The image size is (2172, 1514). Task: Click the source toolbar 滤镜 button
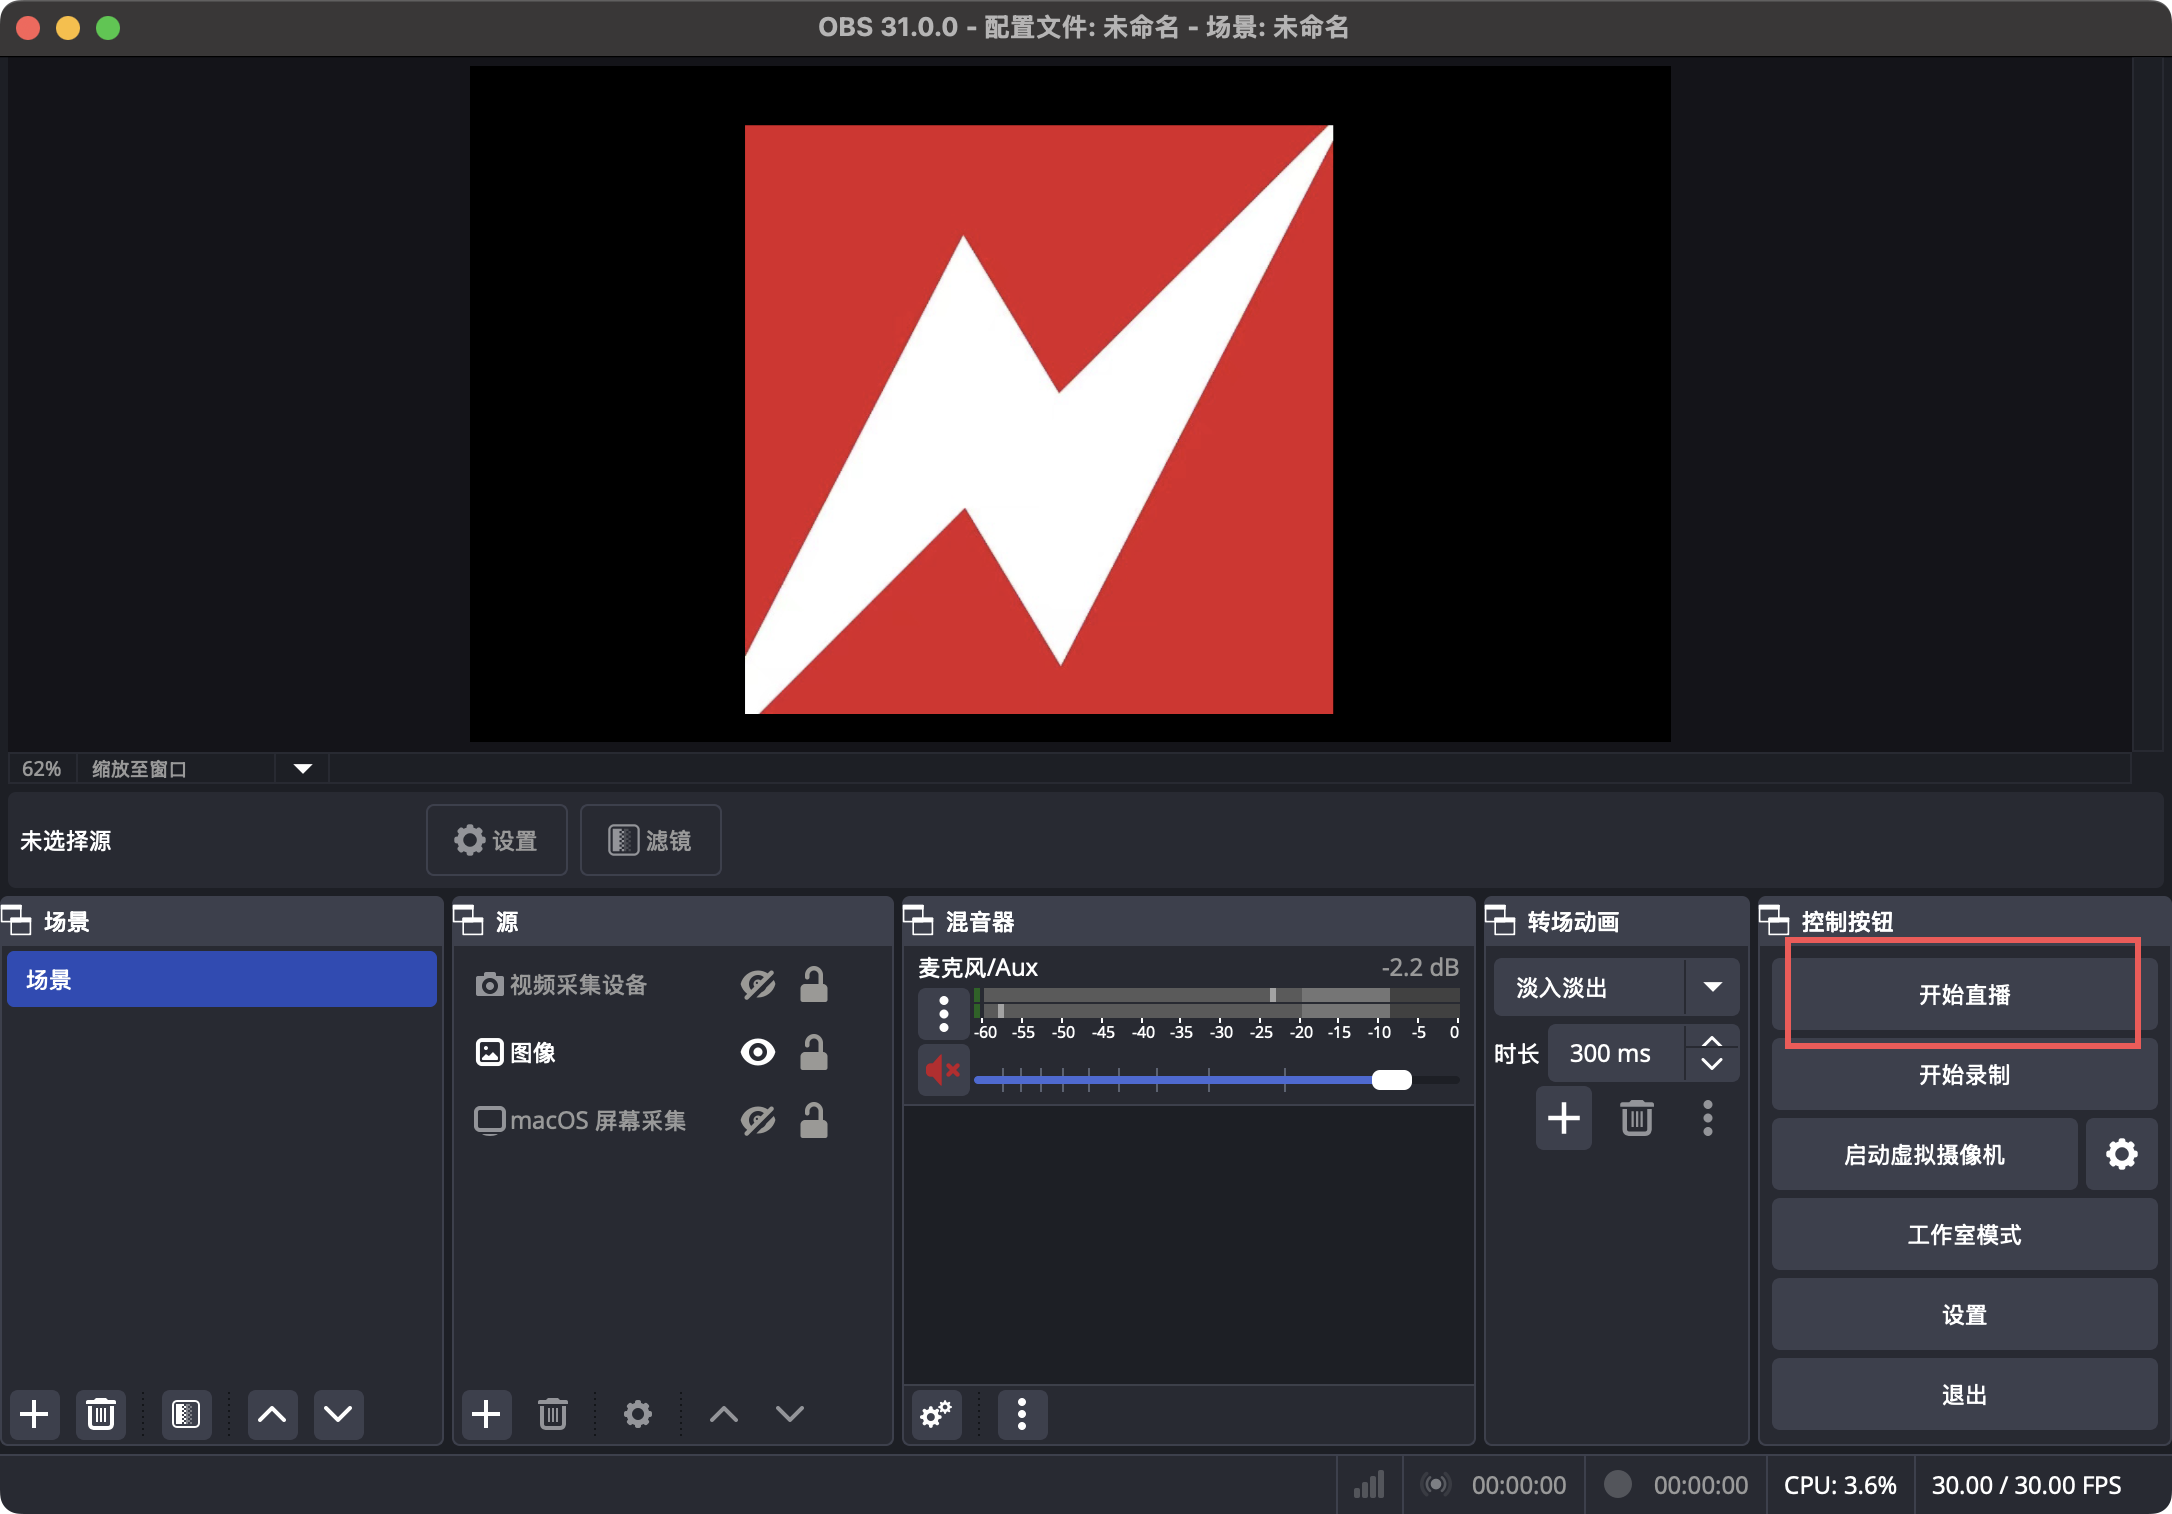point(651,840)
